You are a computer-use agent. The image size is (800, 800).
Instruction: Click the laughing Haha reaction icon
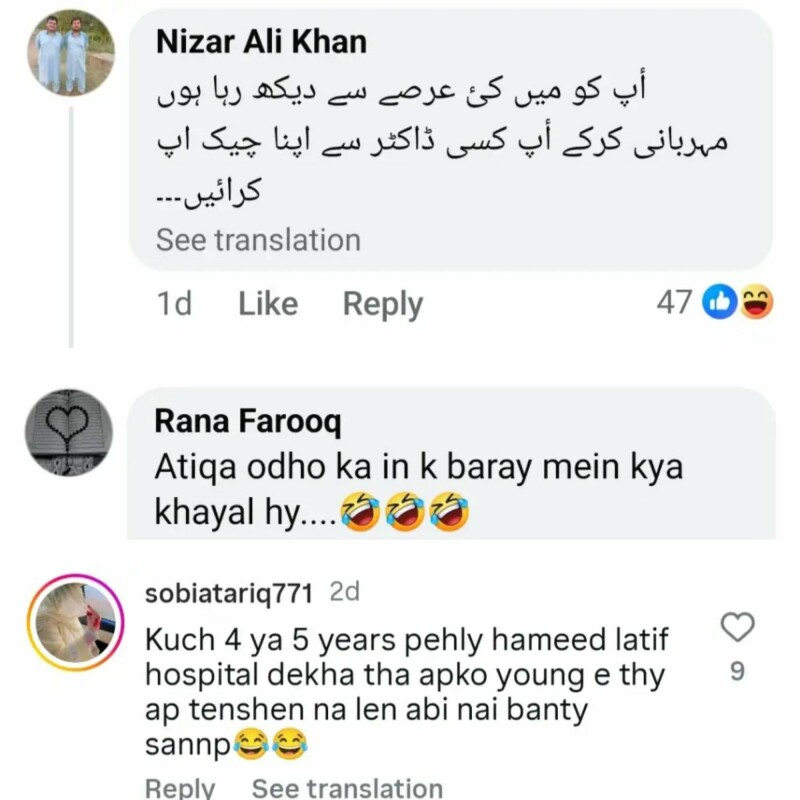point(756,302)
